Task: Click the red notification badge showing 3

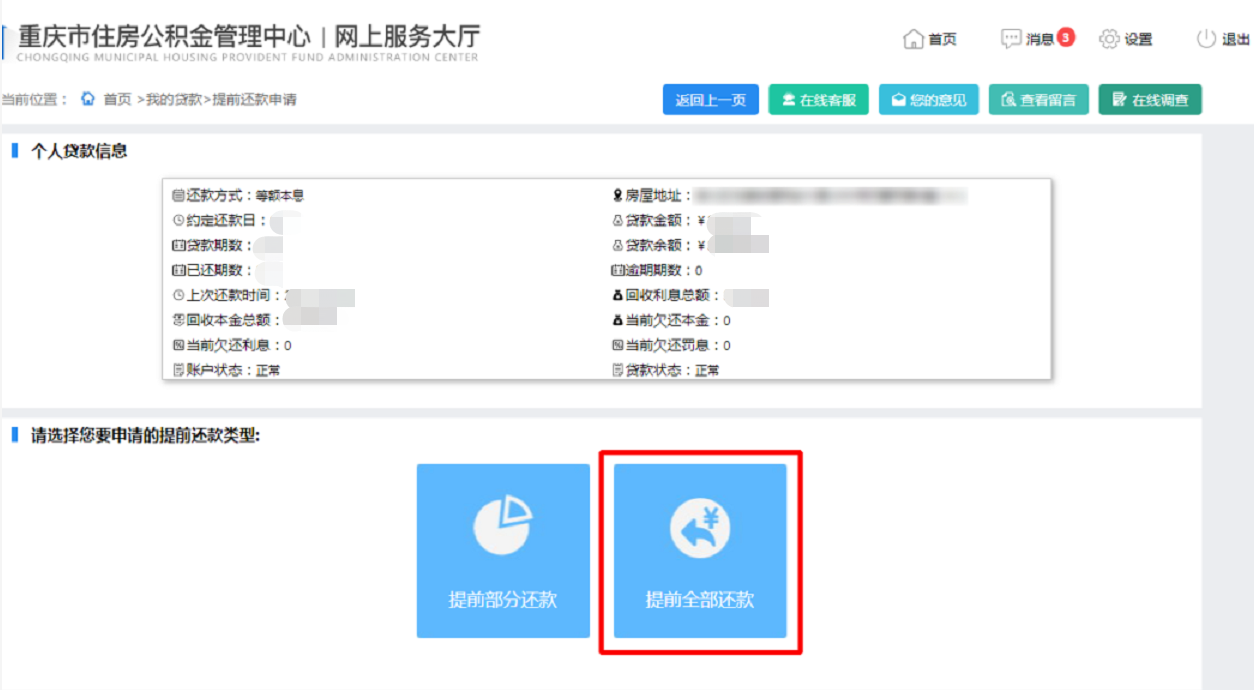Action: [1065, 38]
